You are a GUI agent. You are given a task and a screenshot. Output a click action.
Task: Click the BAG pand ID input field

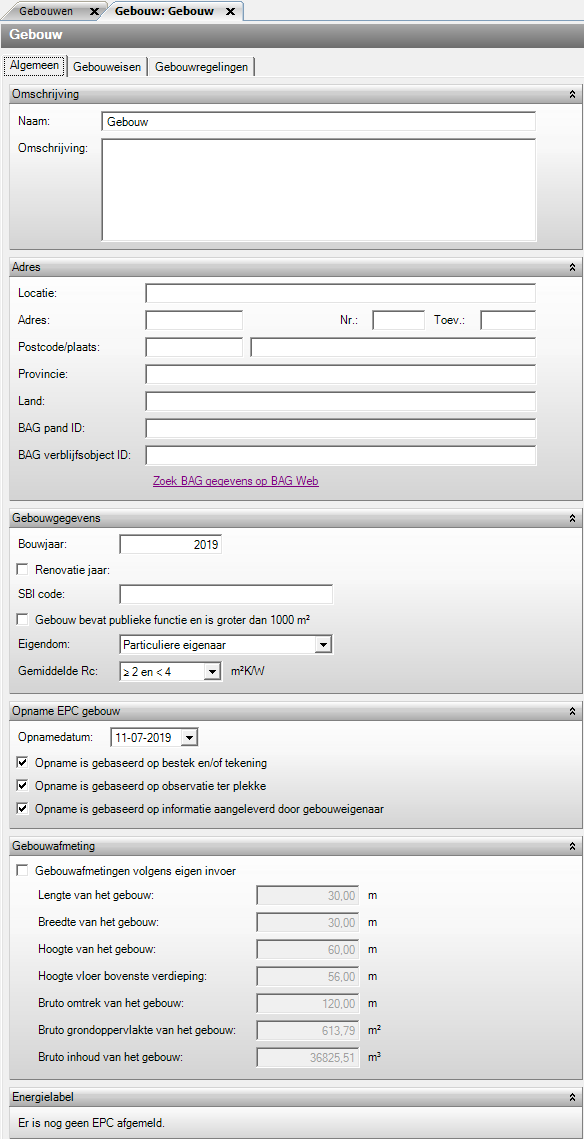coord(341,428)
